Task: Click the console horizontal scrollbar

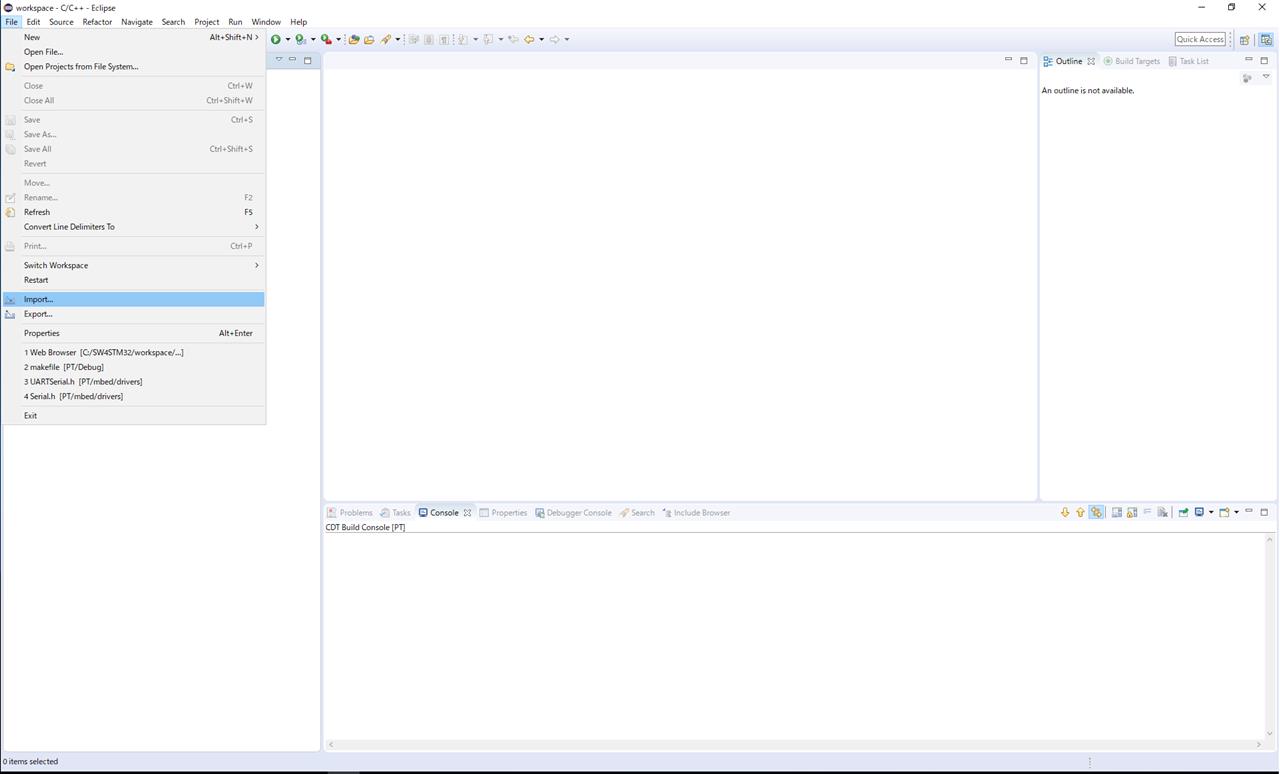Action: (x=795, y=744)
